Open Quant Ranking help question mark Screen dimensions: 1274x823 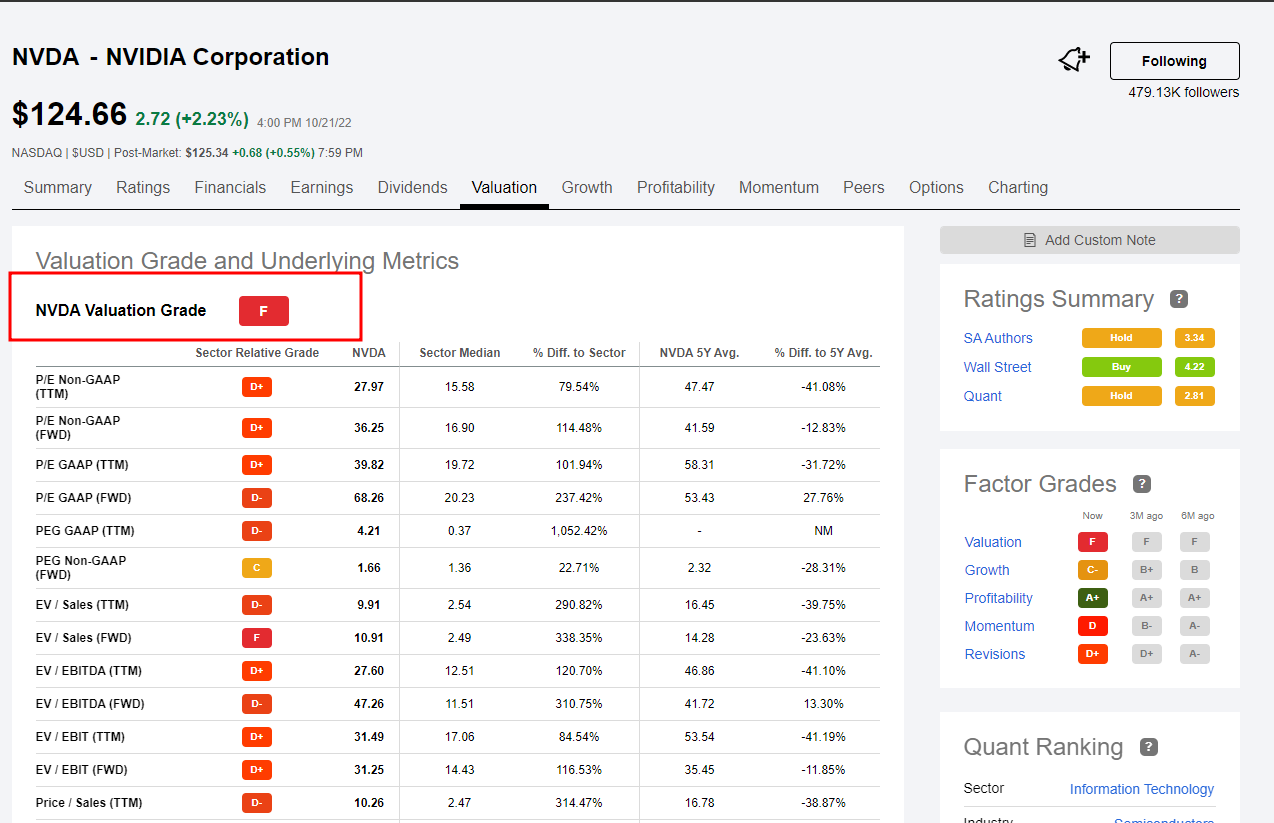1149,747
